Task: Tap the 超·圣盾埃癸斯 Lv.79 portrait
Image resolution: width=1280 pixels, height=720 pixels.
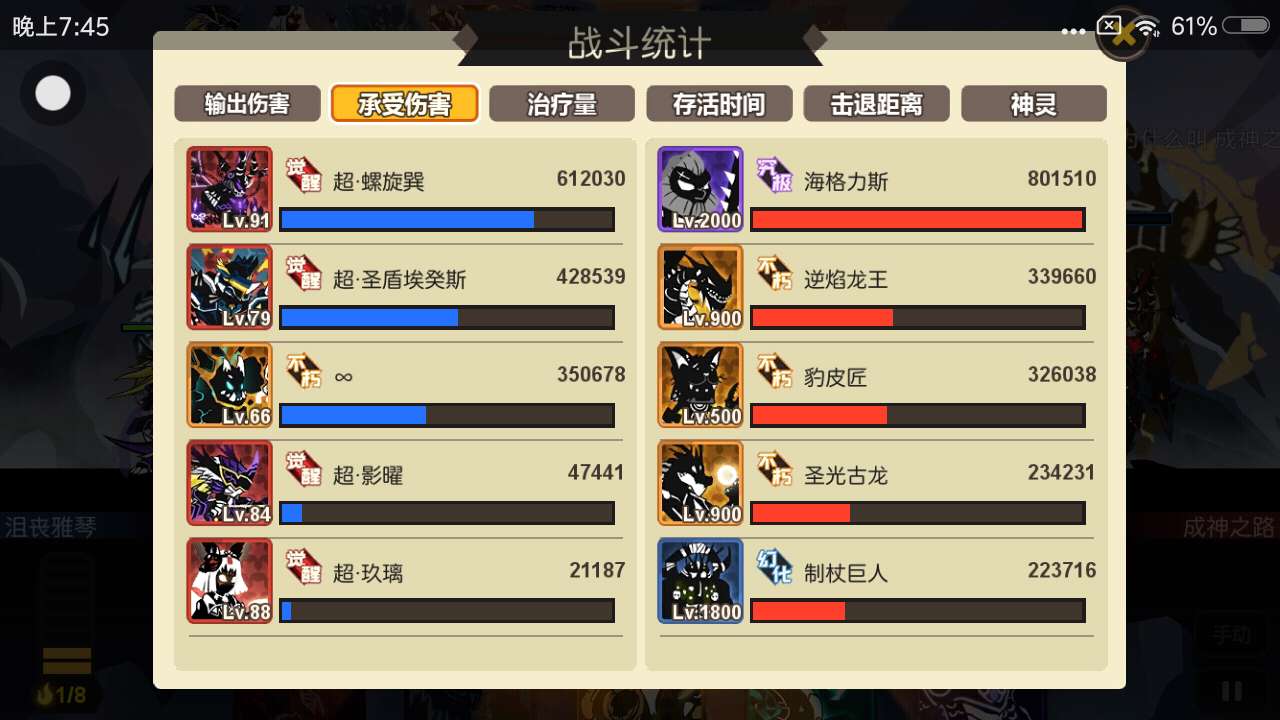Action: 229,287
